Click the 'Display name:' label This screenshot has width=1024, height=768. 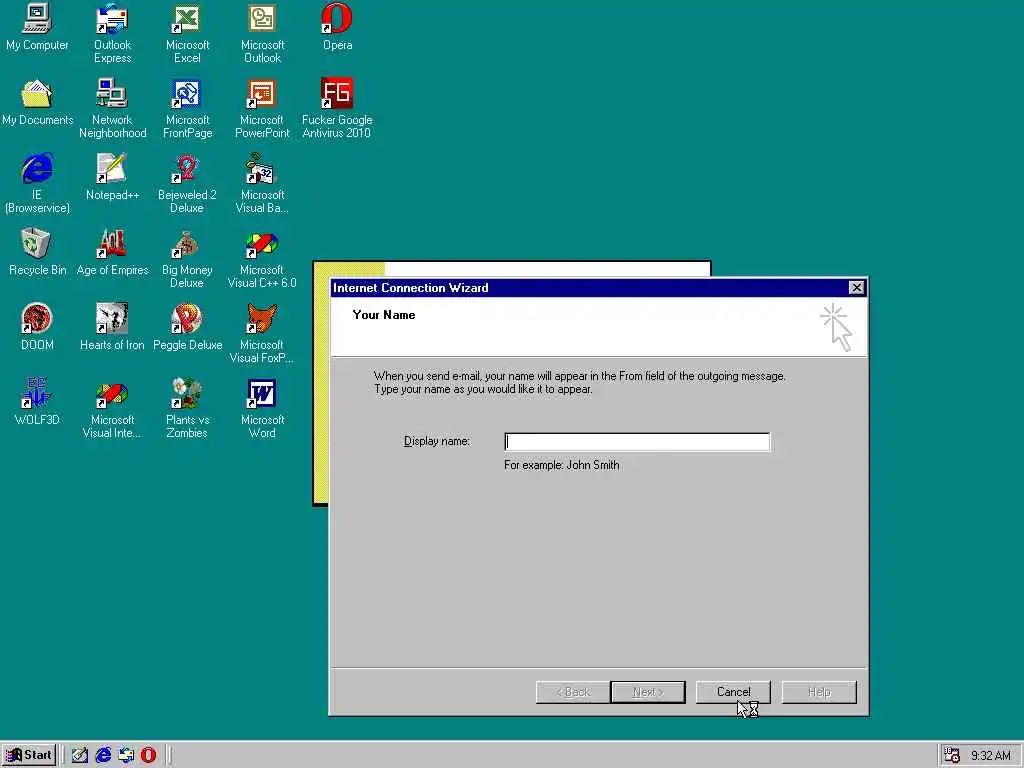(437, 441)
